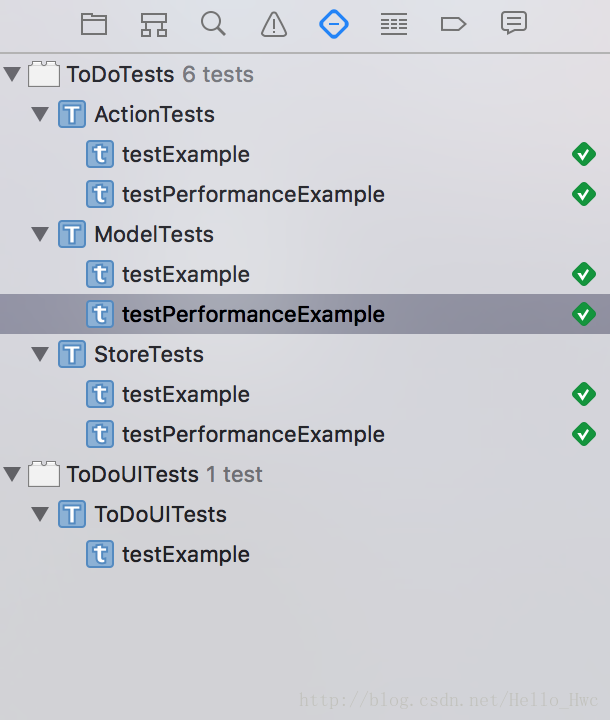The width and height of the screenshot is (610, 720).
Task: Collapse the ModelTests class disclosure triangle
Action: pyautogui.click(x=40, y=234)
